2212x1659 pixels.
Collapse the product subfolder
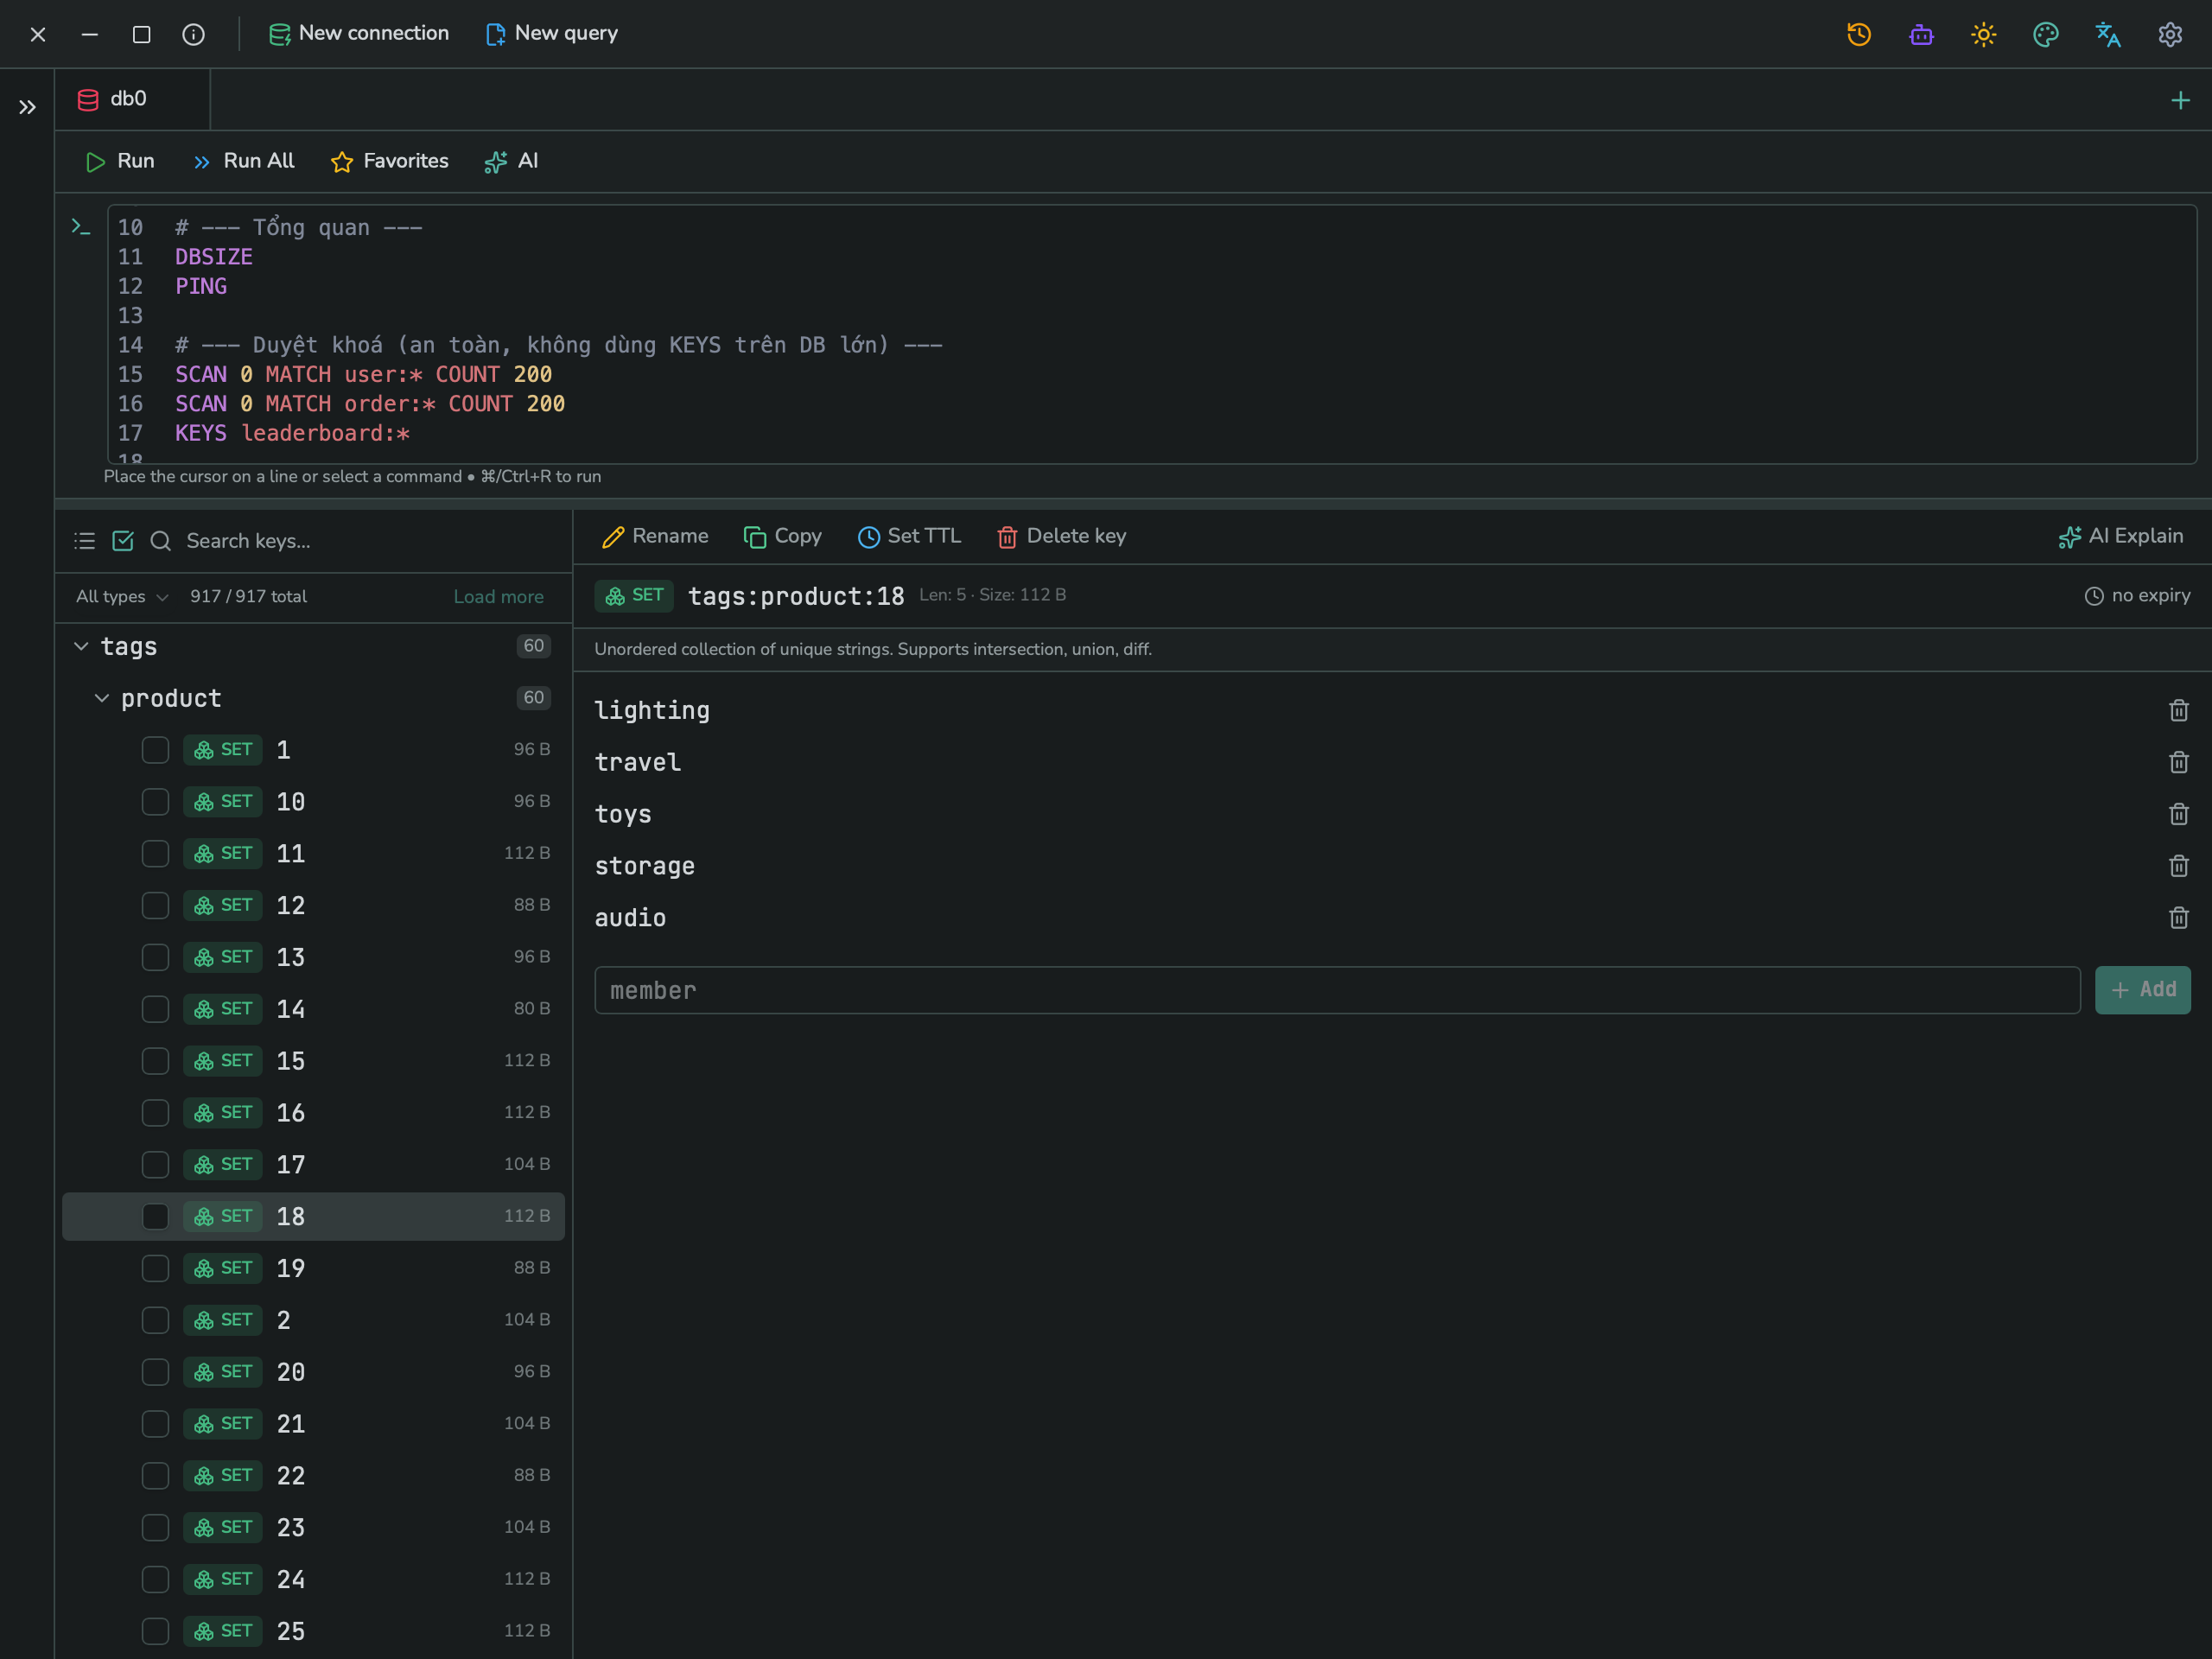click(101, 699)
